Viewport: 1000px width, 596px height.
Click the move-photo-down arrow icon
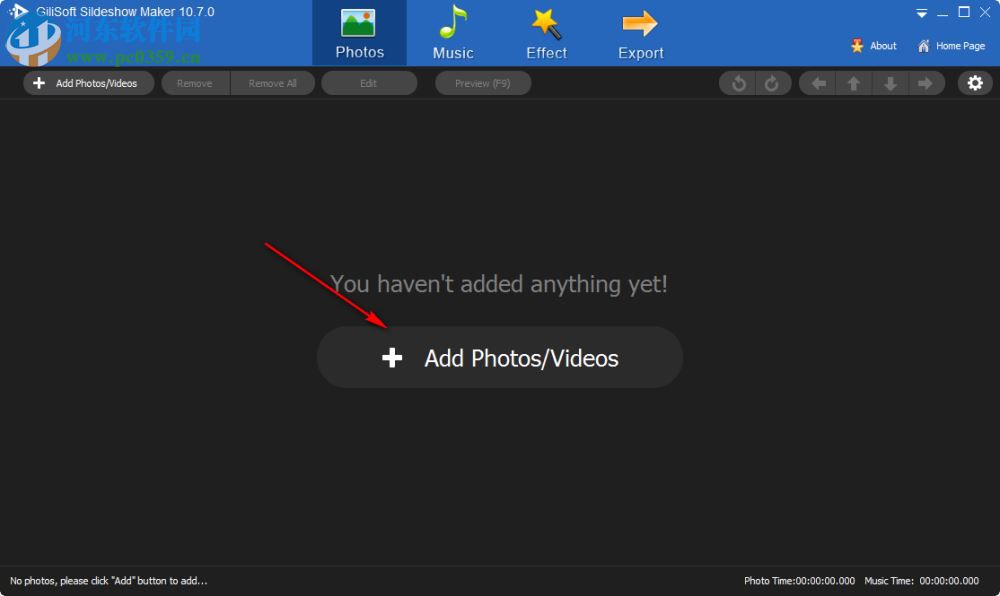pos(890,83)
